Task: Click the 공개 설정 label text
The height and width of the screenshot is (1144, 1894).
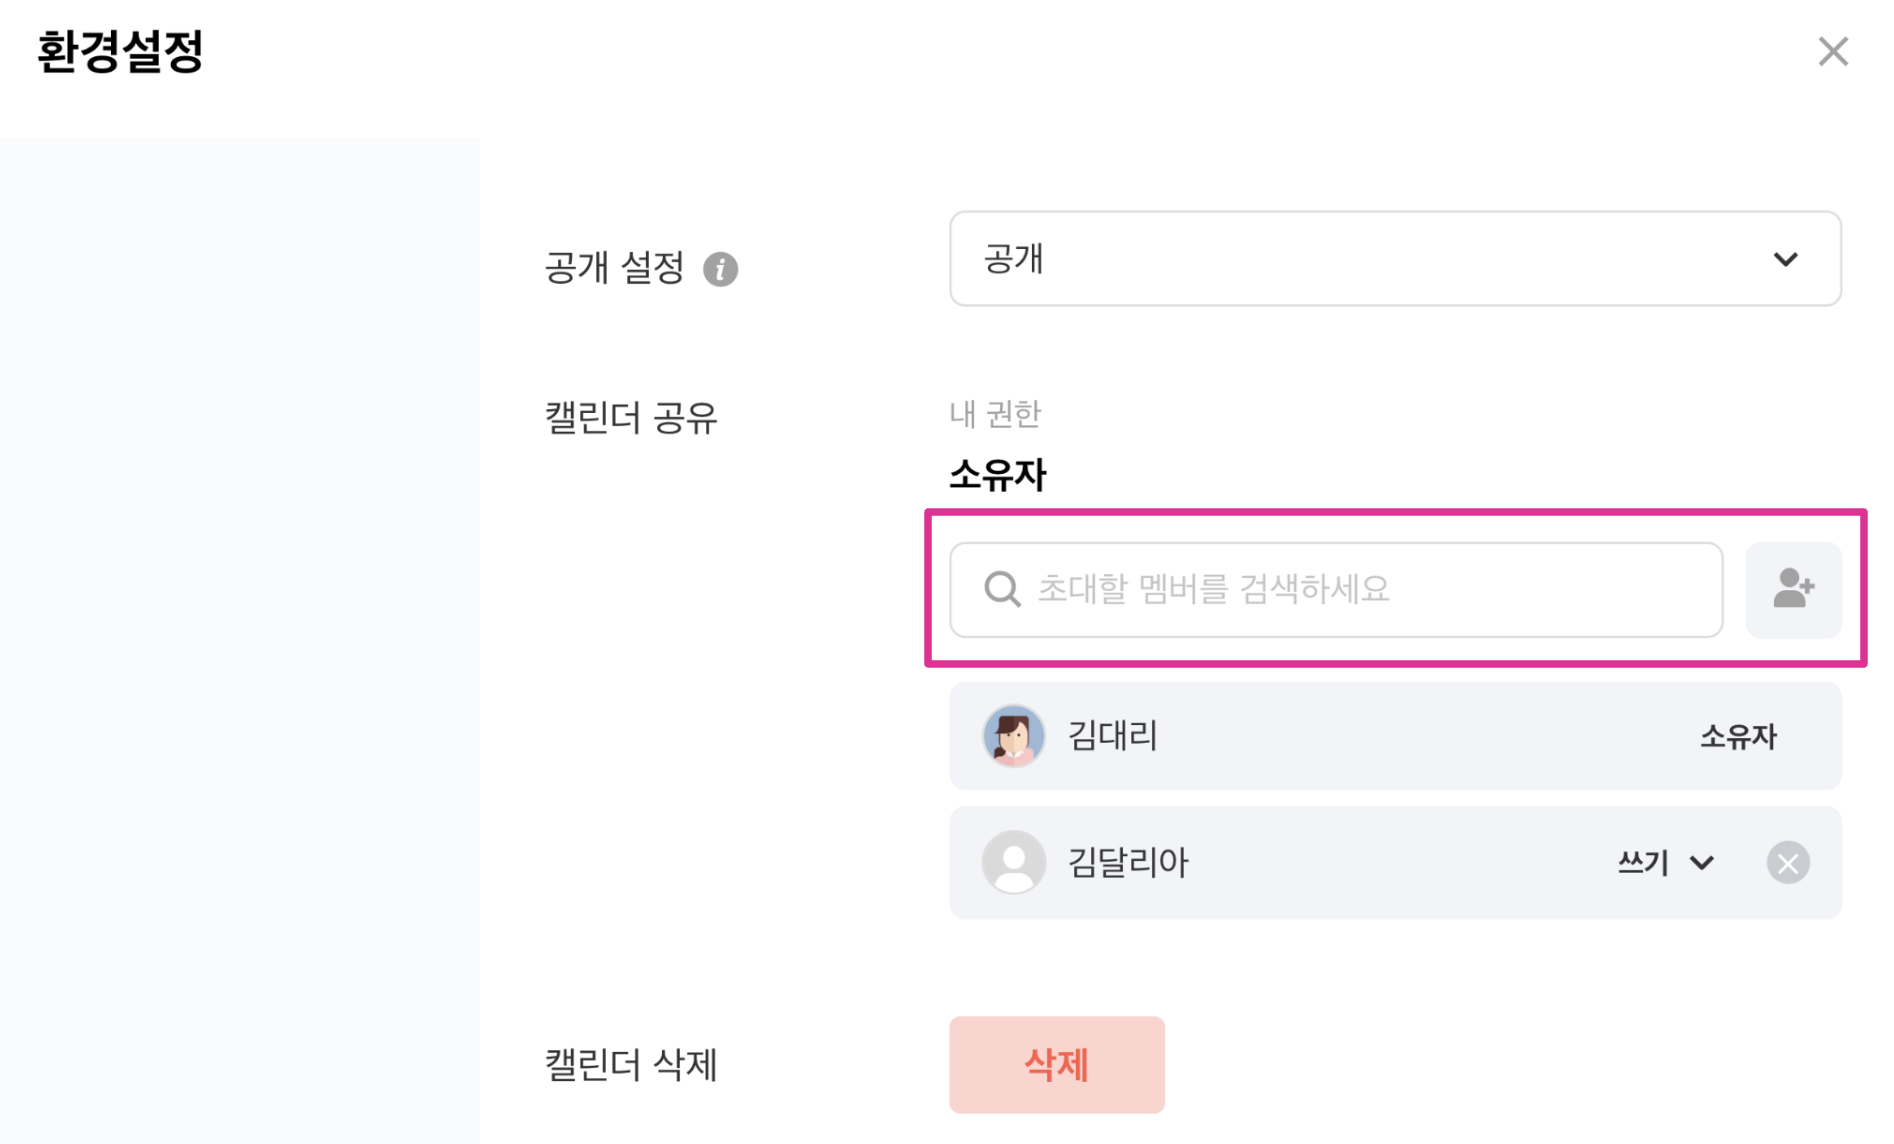Action: click(614, 268)
